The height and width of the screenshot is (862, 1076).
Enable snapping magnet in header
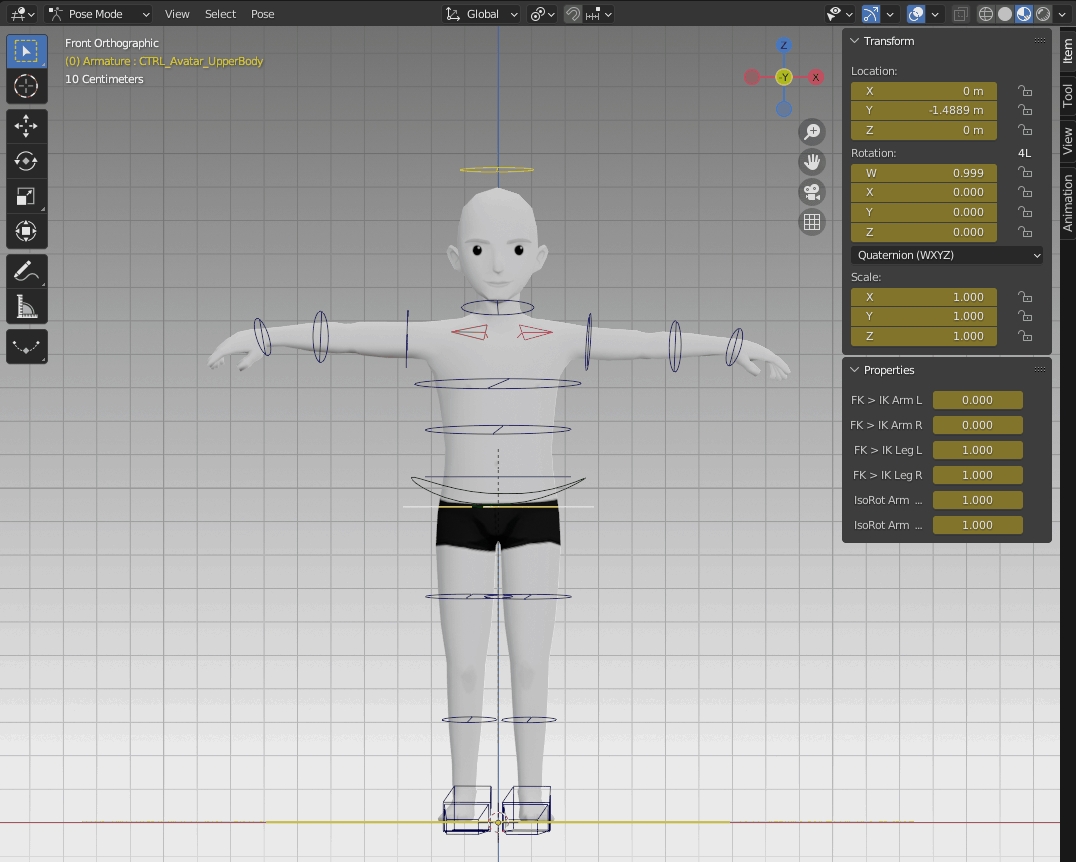pos(572,14)
